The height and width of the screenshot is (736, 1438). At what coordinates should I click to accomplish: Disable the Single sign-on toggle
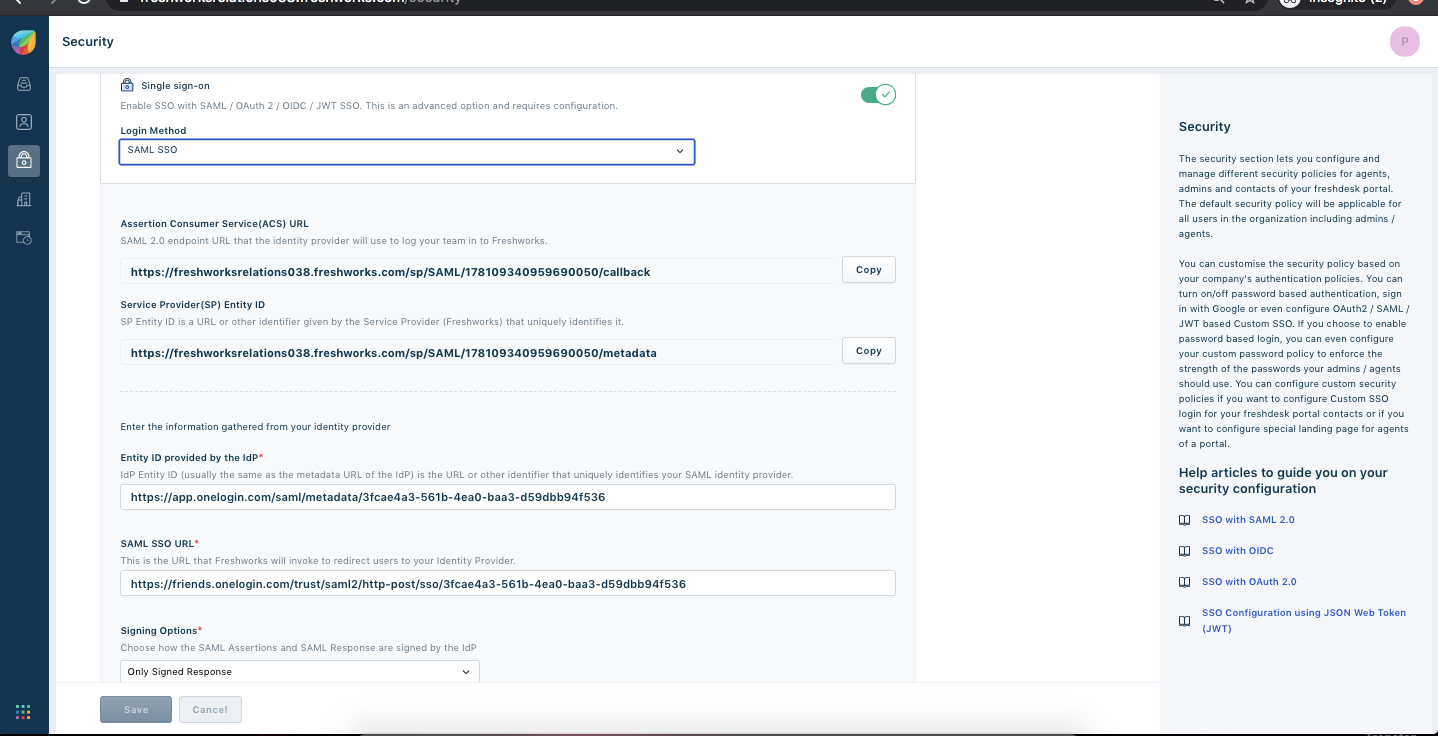[x=878, y=95]
